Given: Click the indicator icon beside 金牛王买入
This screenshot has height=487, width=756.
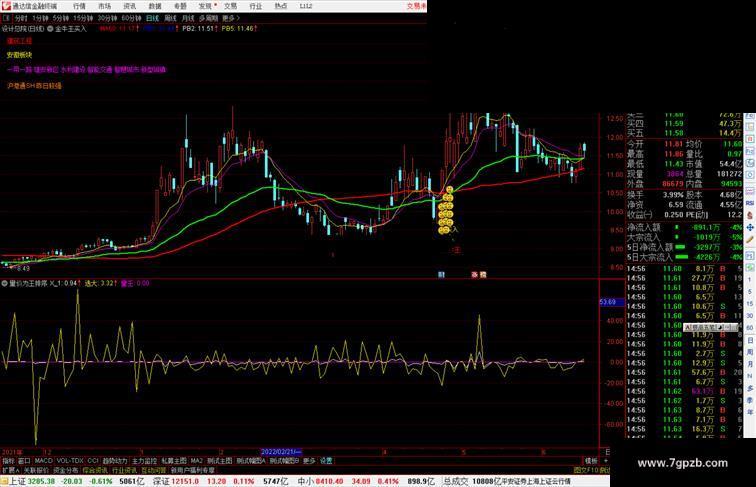Looking at the screenshot, I should (50, 29).
